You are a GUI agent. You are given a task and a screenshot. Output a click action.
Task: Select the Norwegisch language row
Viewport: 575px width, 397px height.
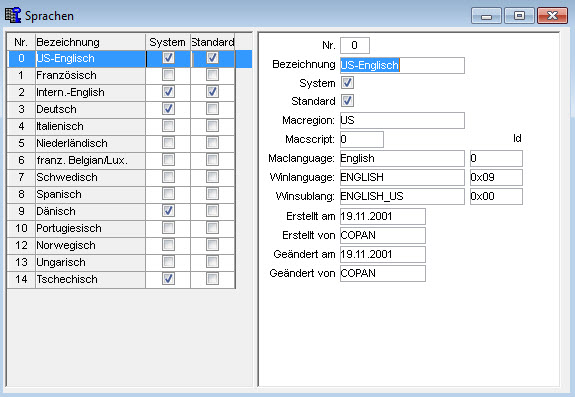point(121,245)
